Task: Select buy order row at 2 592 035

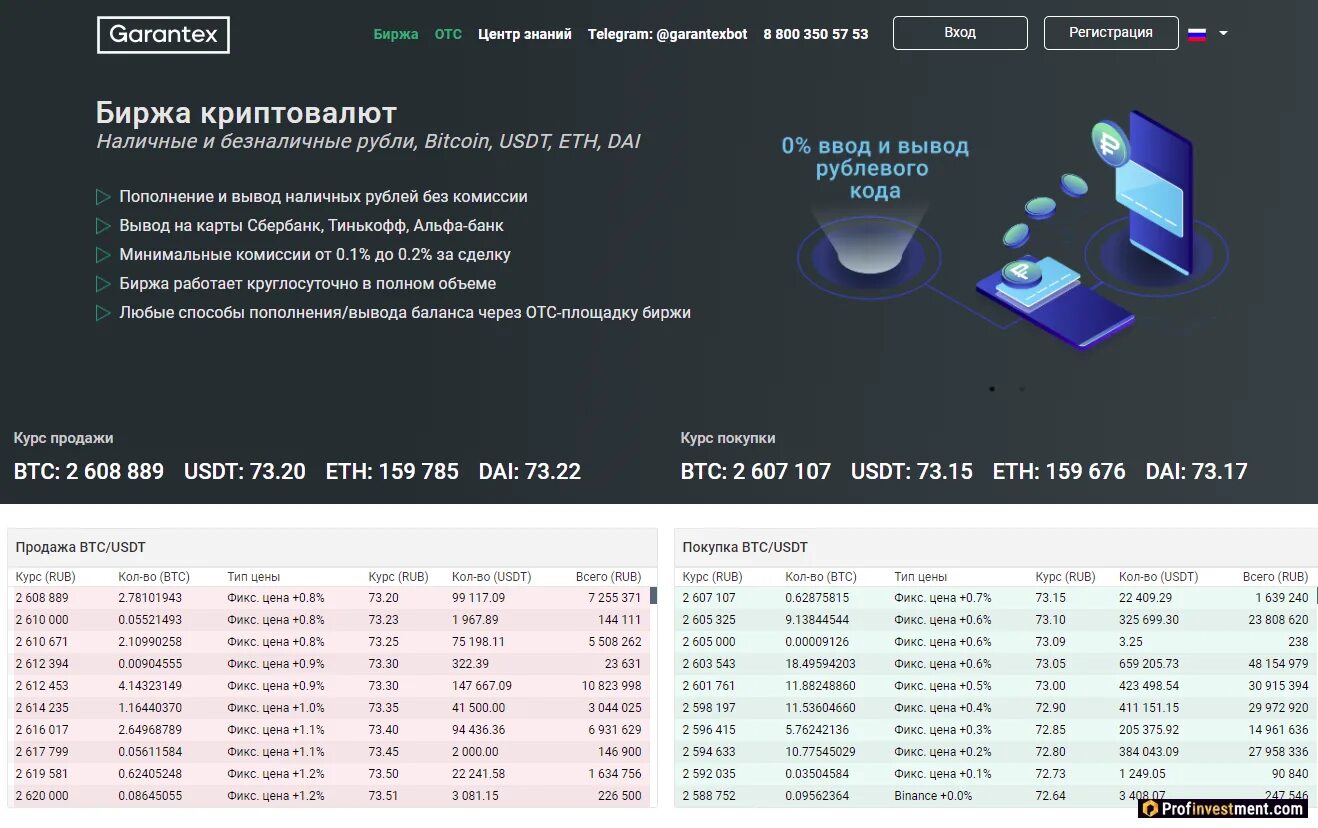Action: [996, 774]
